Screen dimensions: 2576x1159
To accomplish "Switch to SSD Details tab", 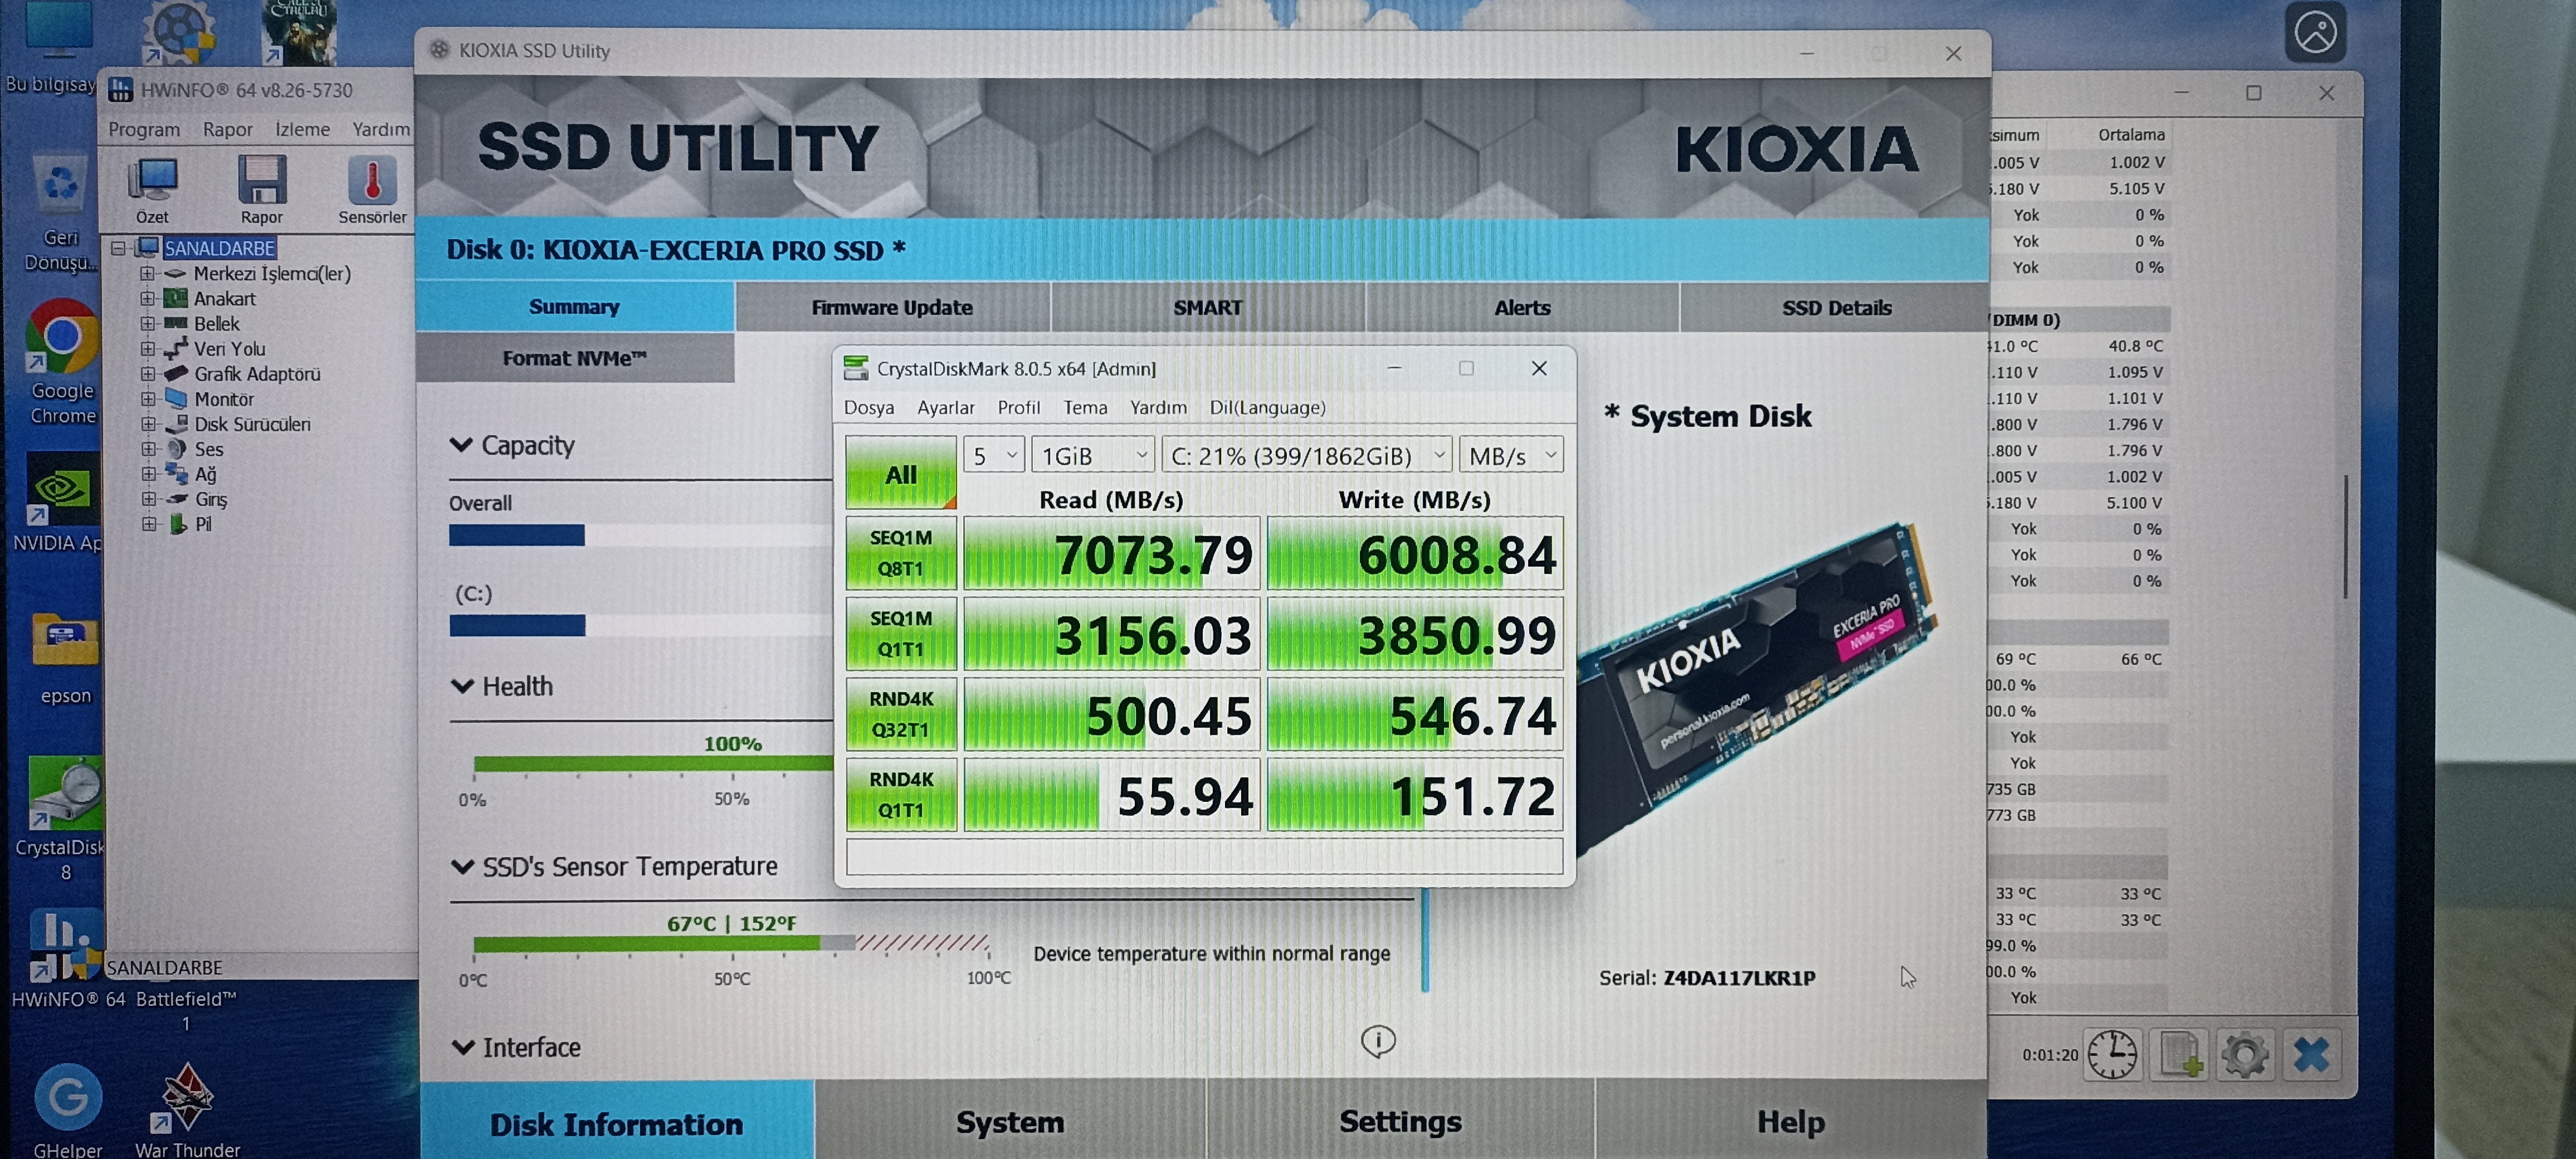I will (x=1836, y=307).
